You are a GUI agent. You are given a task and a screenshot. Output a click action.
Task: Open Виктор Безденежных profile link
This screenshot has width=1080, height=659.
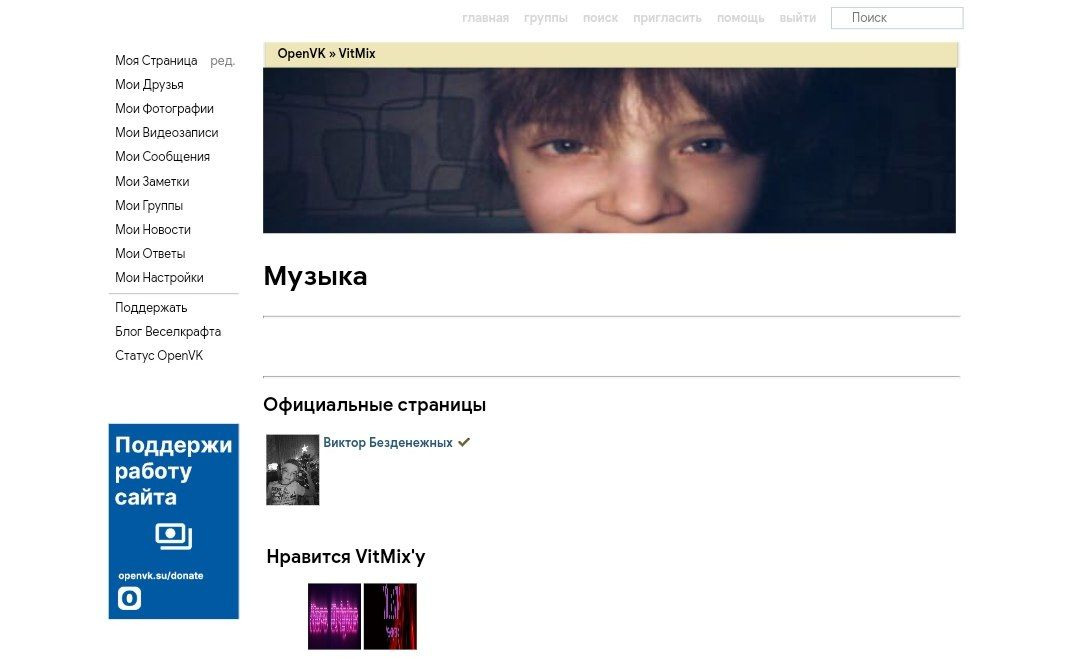pyautogui.click(x=388, y=443)
